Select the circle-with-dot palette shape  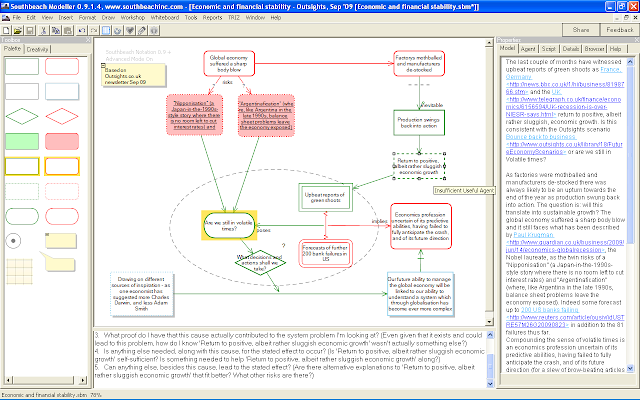click(13, 241)
